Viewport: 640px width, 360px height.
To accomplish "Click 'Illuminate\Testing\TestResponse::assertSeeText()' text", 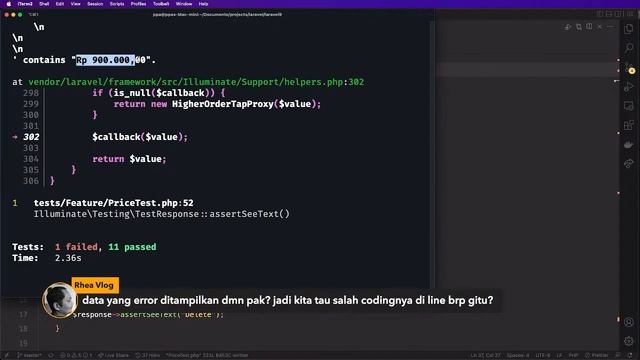I will click(162, 214).
